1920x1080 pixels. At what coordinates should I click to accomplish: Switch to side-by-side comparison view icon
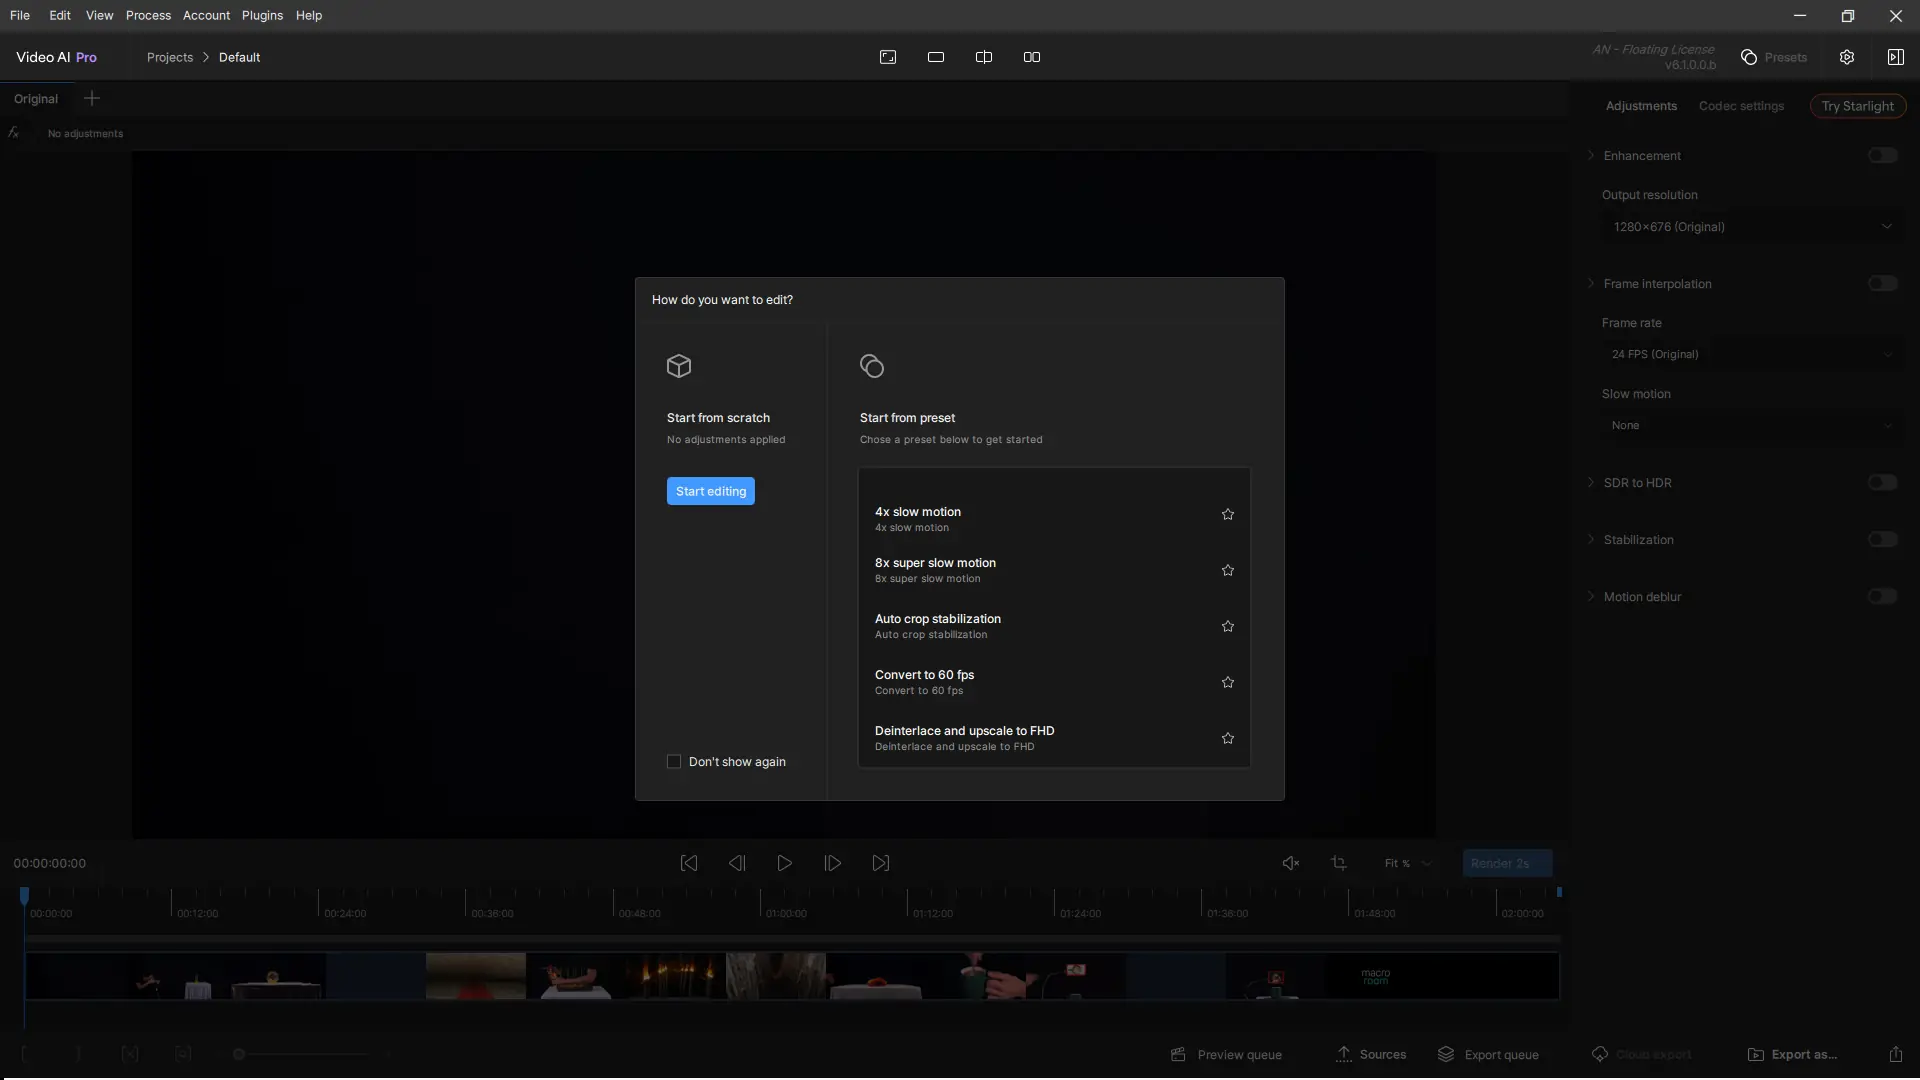click(x=1031, y=57)
